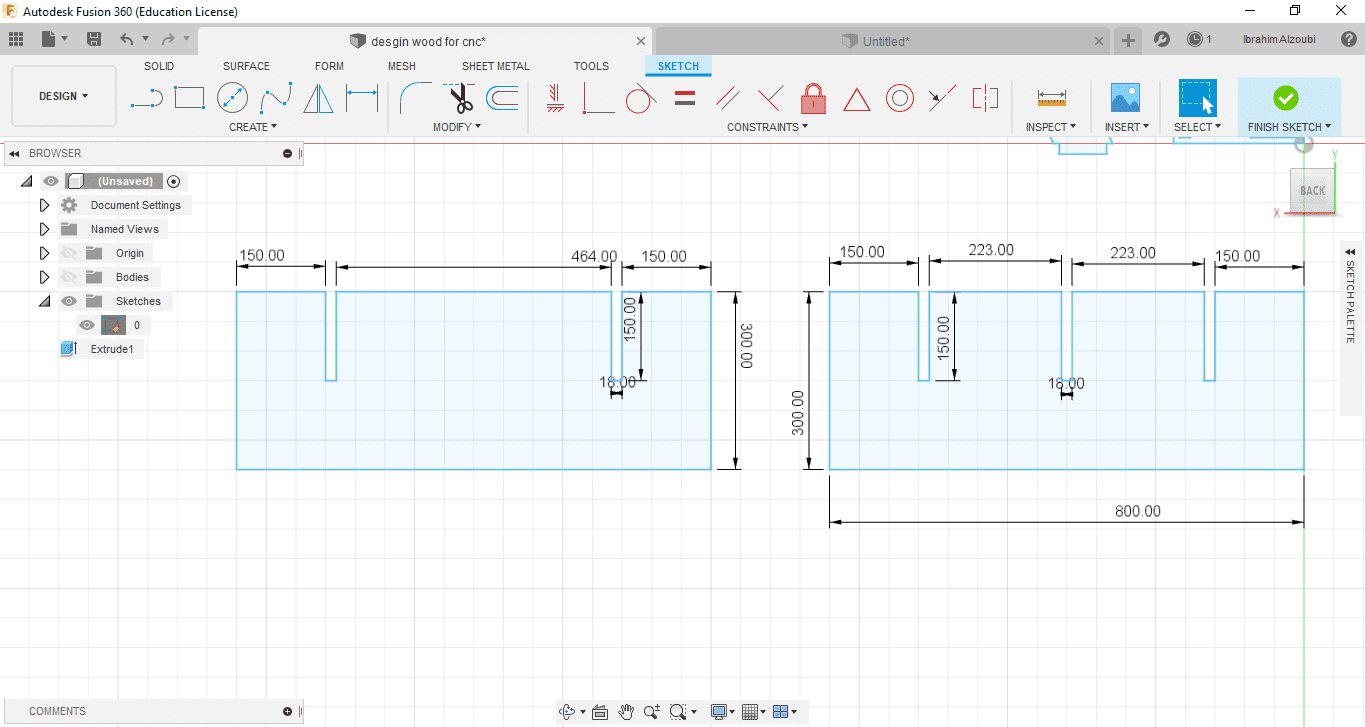Click the Look At icon

(x=600, y=712)
